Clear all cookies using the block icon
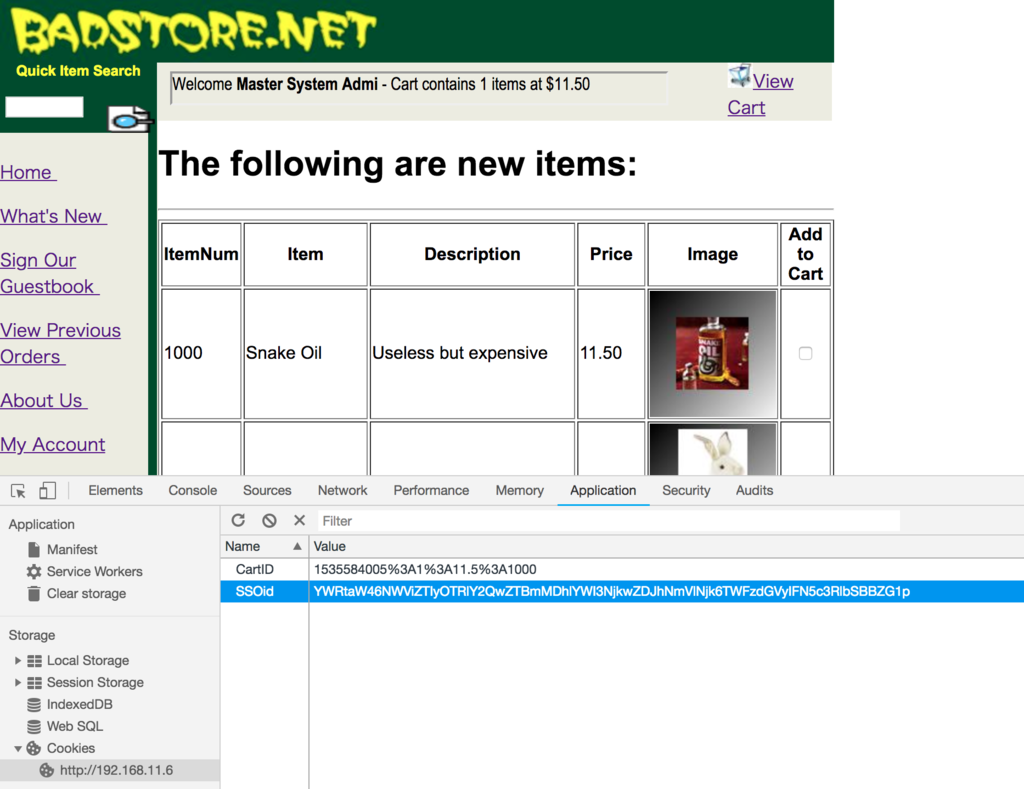This screenshot has height=789, width=1024. (x=267, y=520)
